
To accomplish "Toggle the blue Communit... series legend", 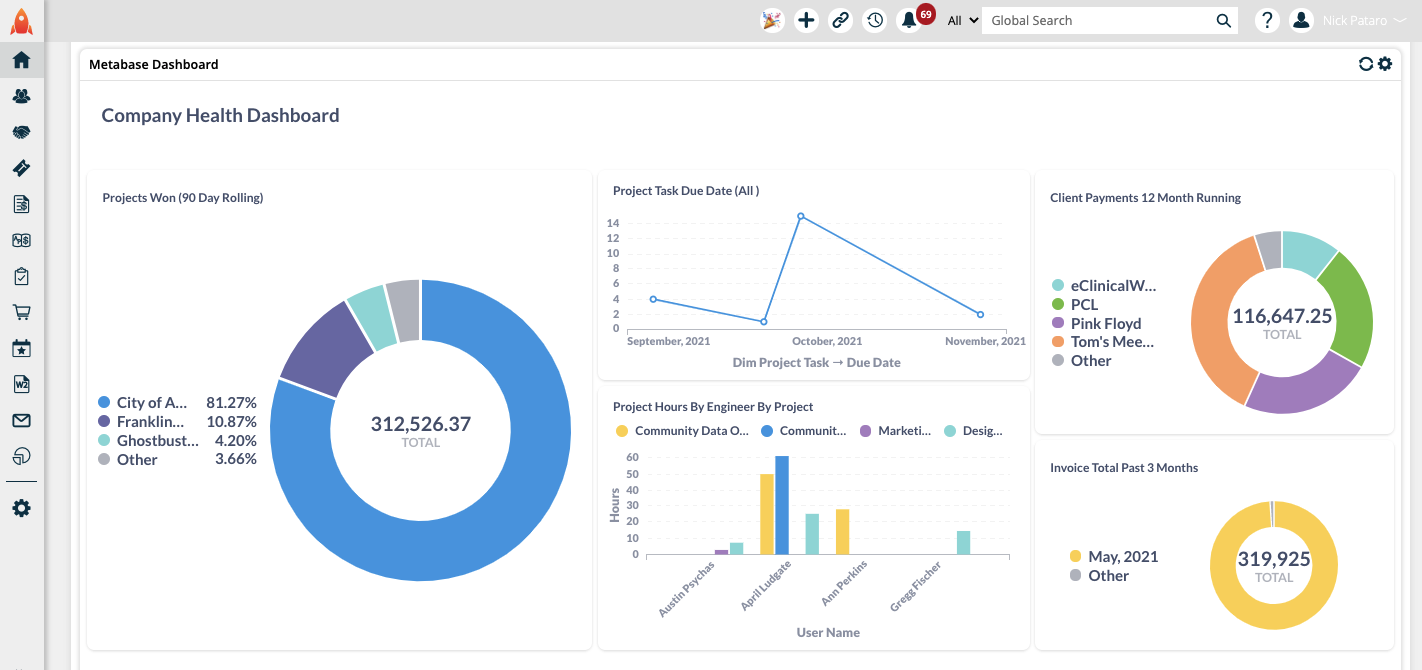I will coord(803,431).
